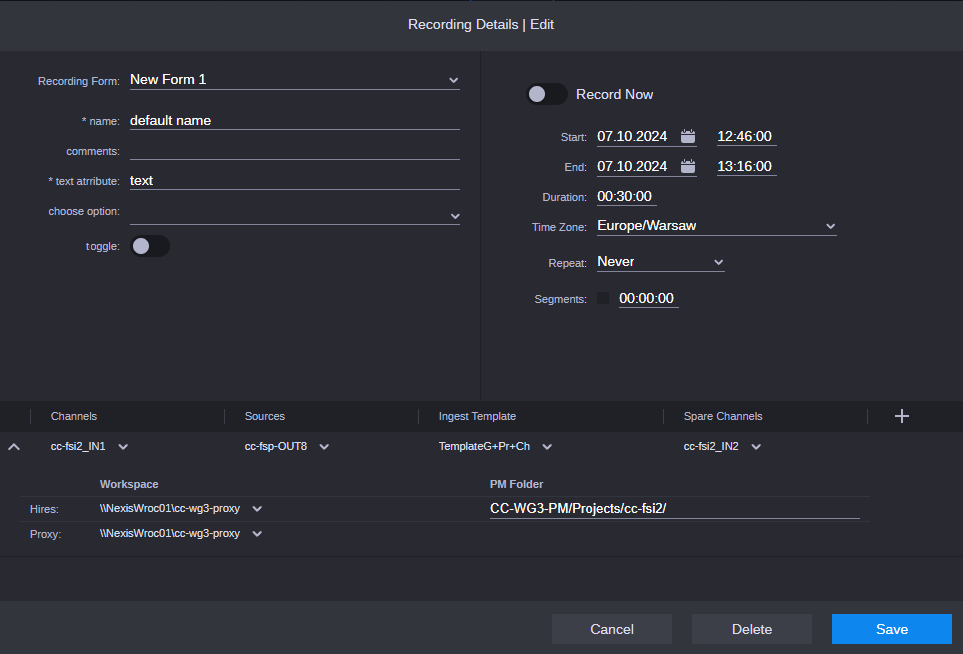This screenshot has width=963, height=654.
Task: Open the Repeat Never dropdown
Action: (661, 262)
